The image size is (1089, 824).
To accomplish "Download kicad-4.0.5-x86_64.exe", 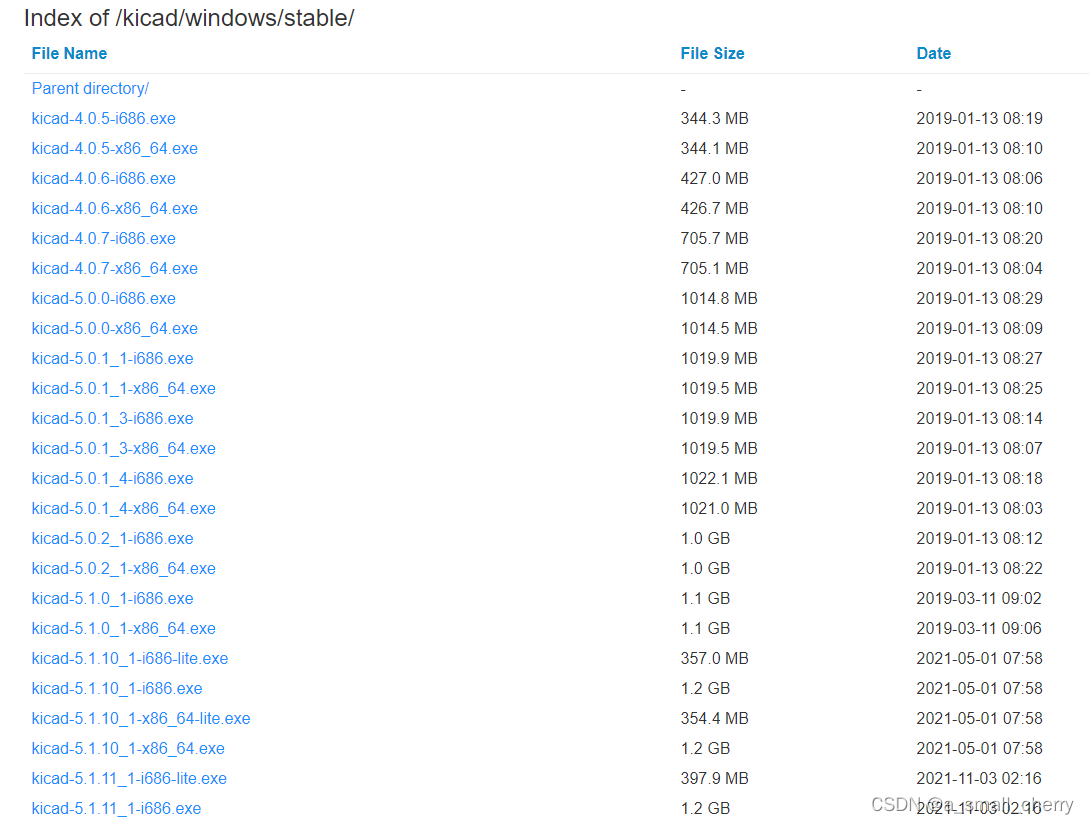I will [115, 149].
